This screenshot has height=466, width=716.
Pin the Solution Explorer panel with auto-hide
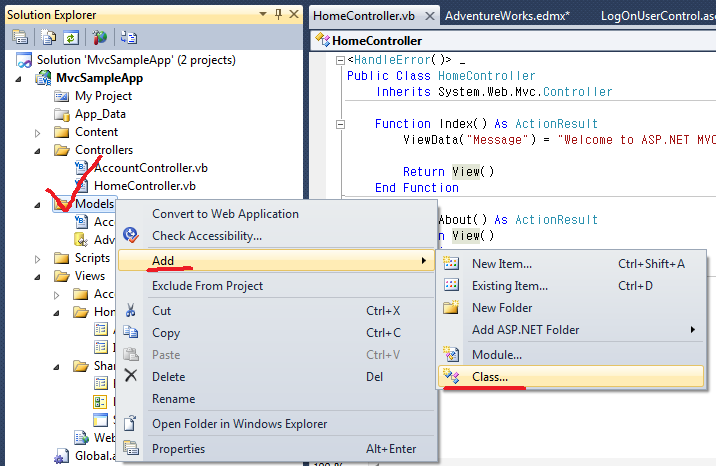[278, 14]
